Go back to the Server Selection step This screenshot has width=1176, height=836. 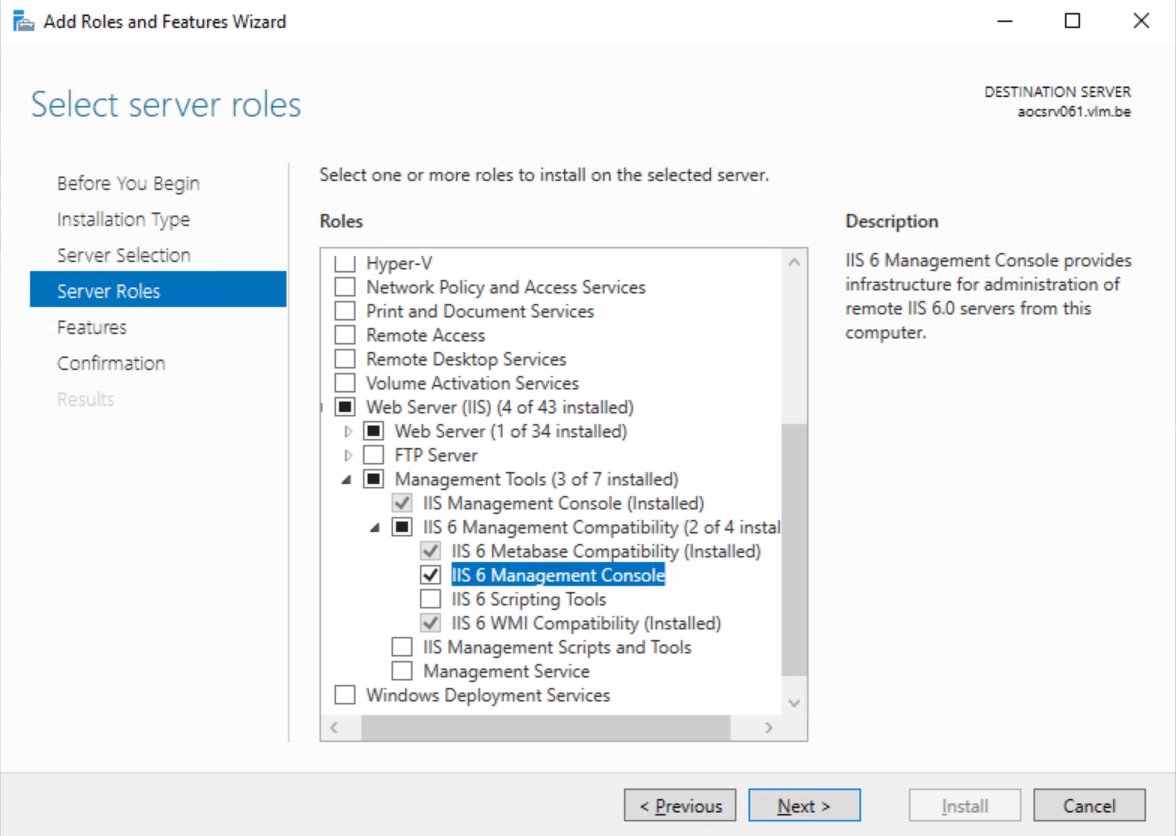[122, 255]
